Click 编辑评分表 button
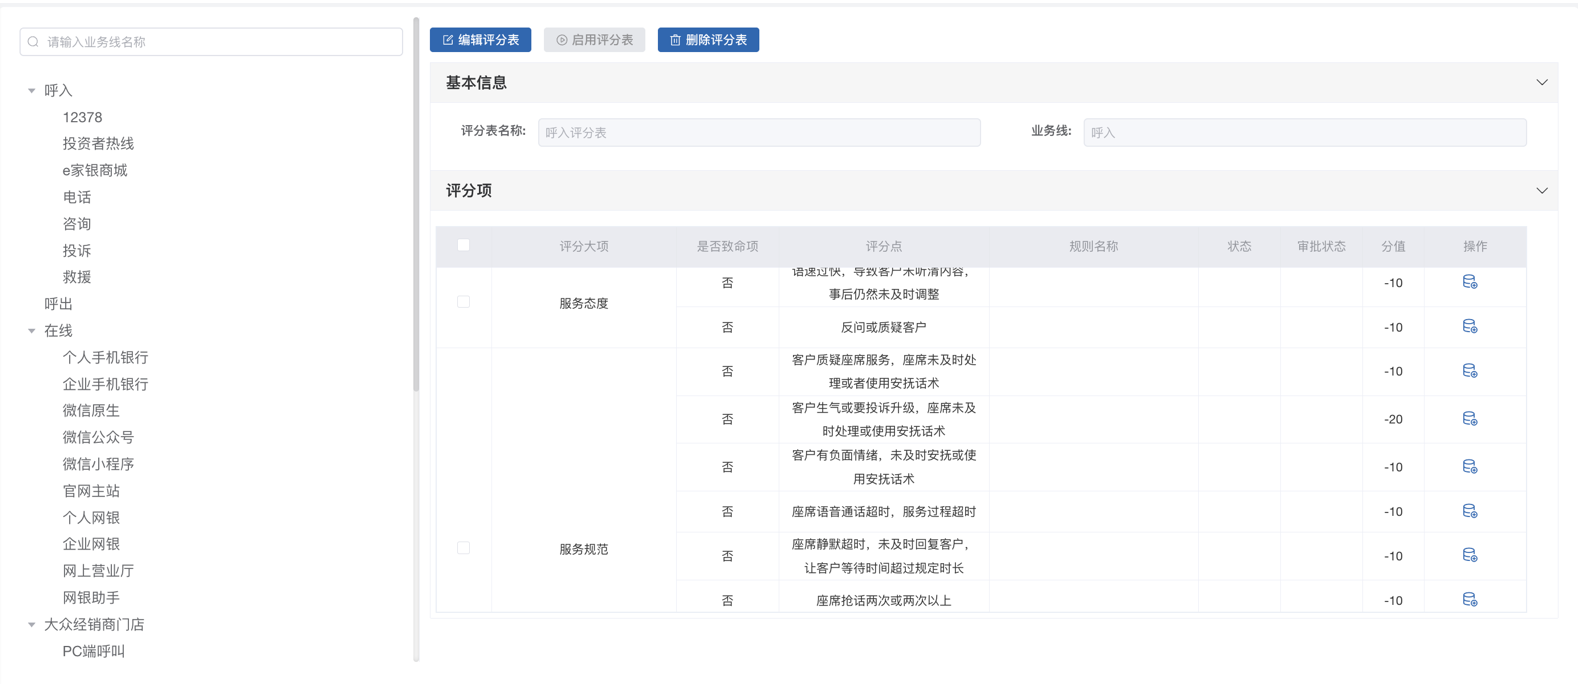Screen dimensions: 1578x684 [480, 40]
